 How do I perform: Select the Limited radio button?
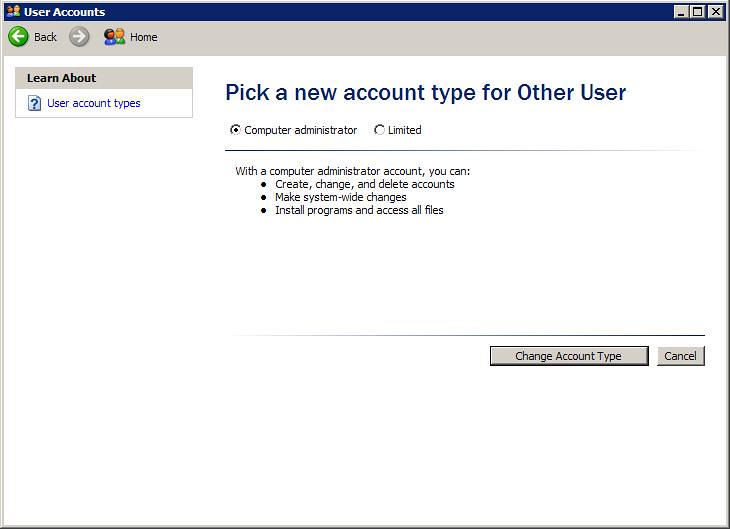pos(379,129)
